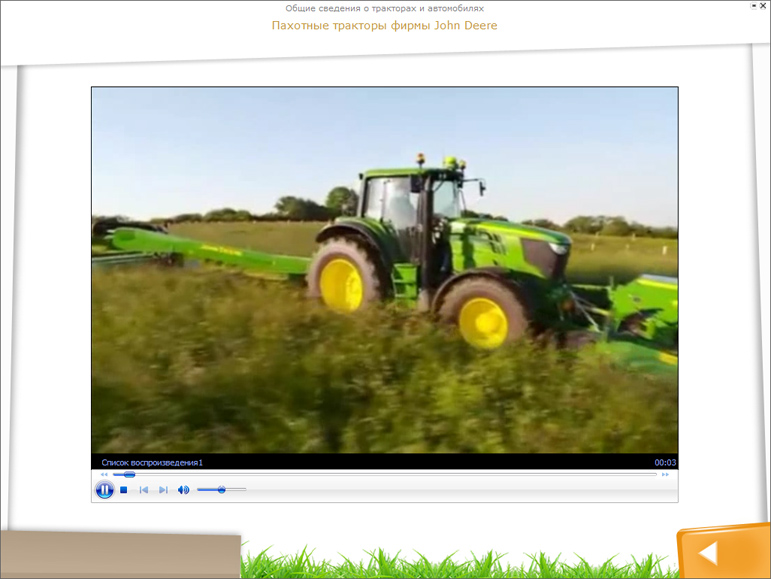Pause the video playback
The height and width of the screenshot is (579, 771).
[104, 490]
